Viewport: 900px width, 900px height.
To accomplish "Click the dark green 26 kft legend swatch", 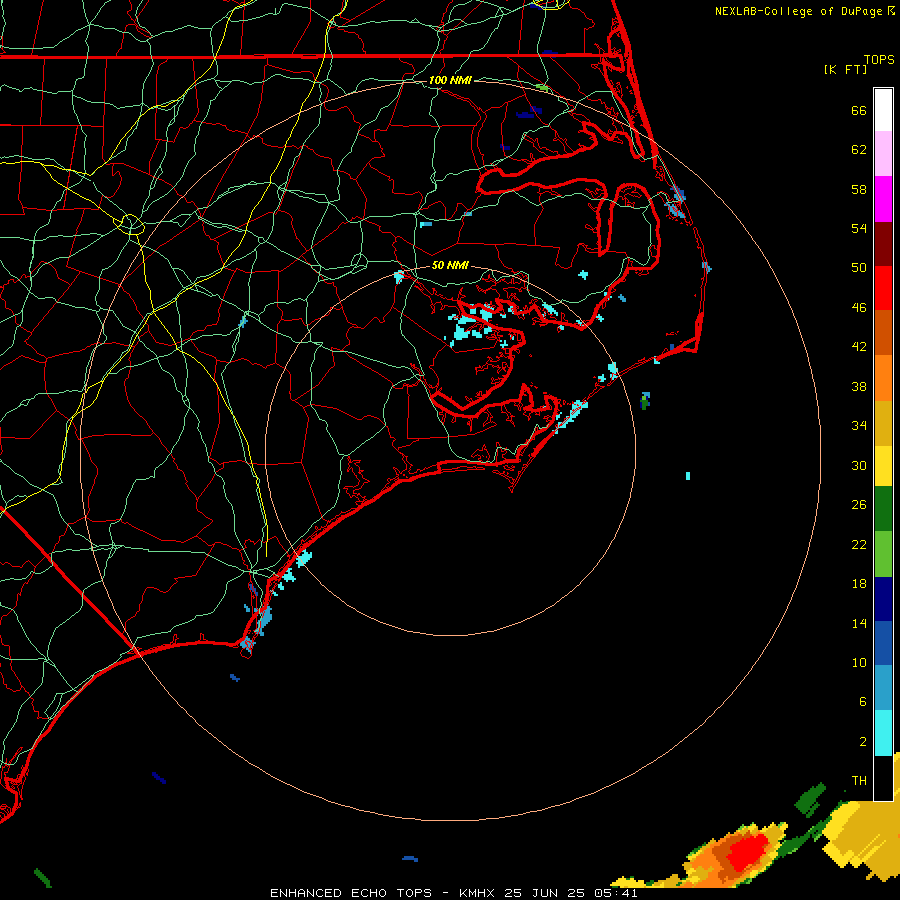I will click(883, 509).
